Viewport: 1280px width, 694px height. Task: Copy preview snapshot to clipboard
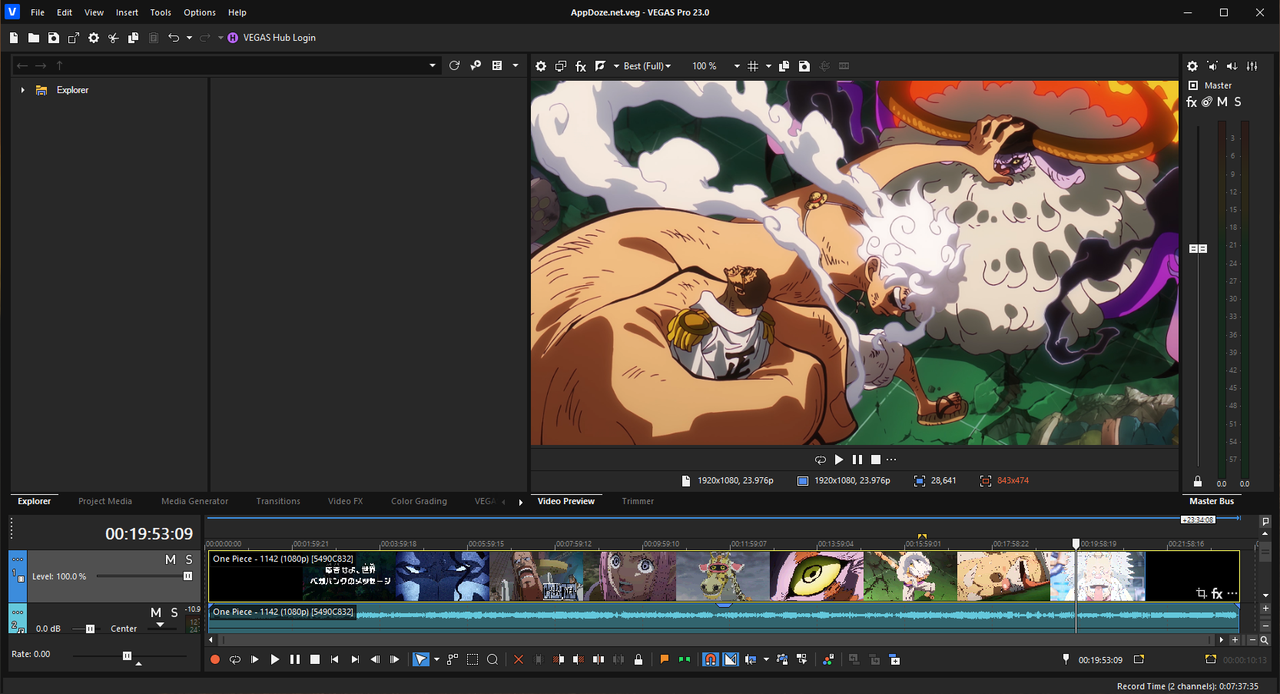pyautogui.click(x=784, y=66)
